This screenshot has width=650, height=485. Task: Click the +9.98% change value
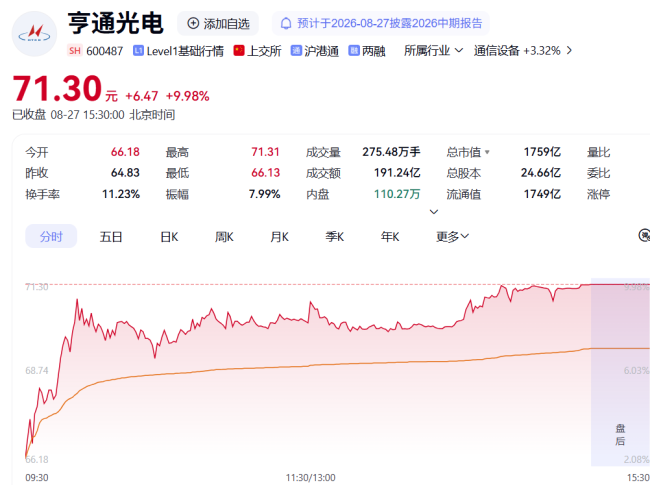point(188,96)
